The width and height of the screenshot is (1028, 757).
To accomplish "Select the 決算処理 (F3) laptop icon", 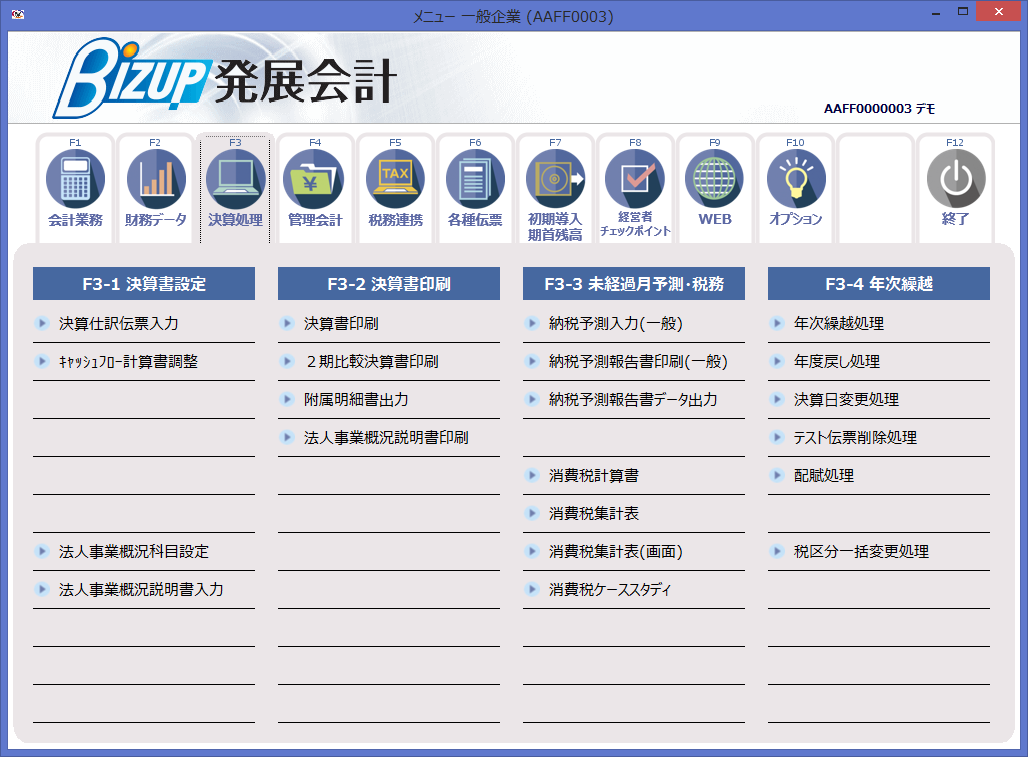I will (x=236, y=180).
